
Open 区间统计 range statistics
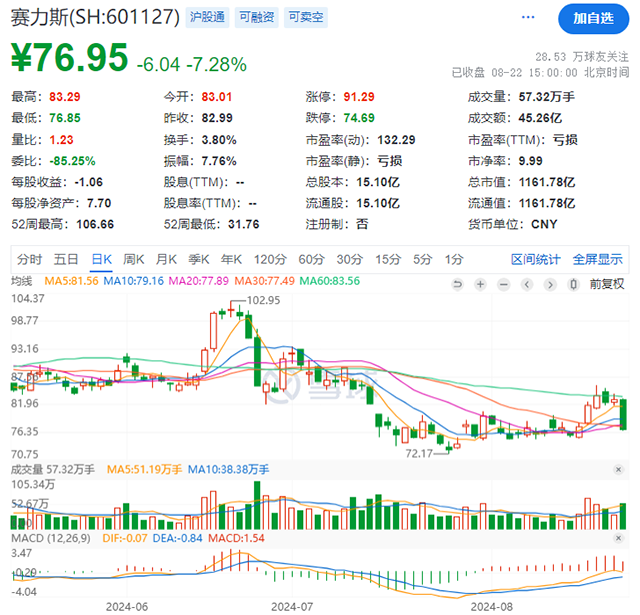click(536, 259)
